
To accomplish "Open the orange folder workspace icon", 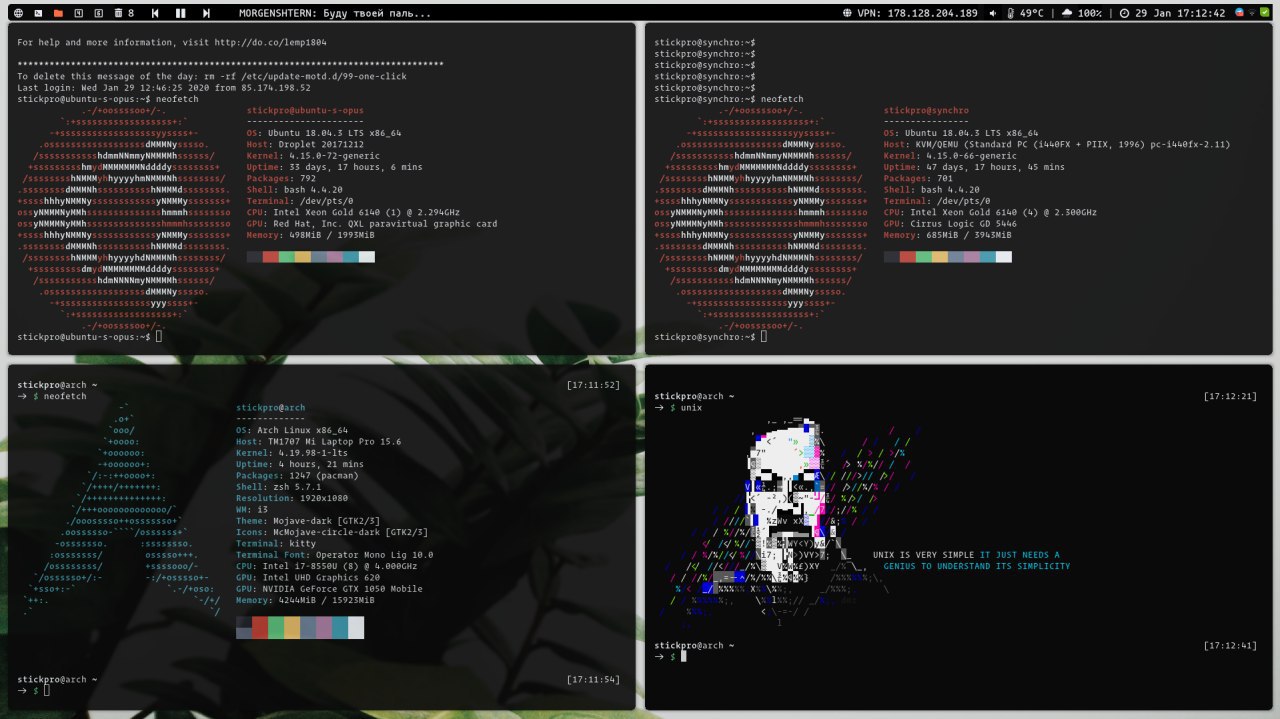I will [58, 13].
